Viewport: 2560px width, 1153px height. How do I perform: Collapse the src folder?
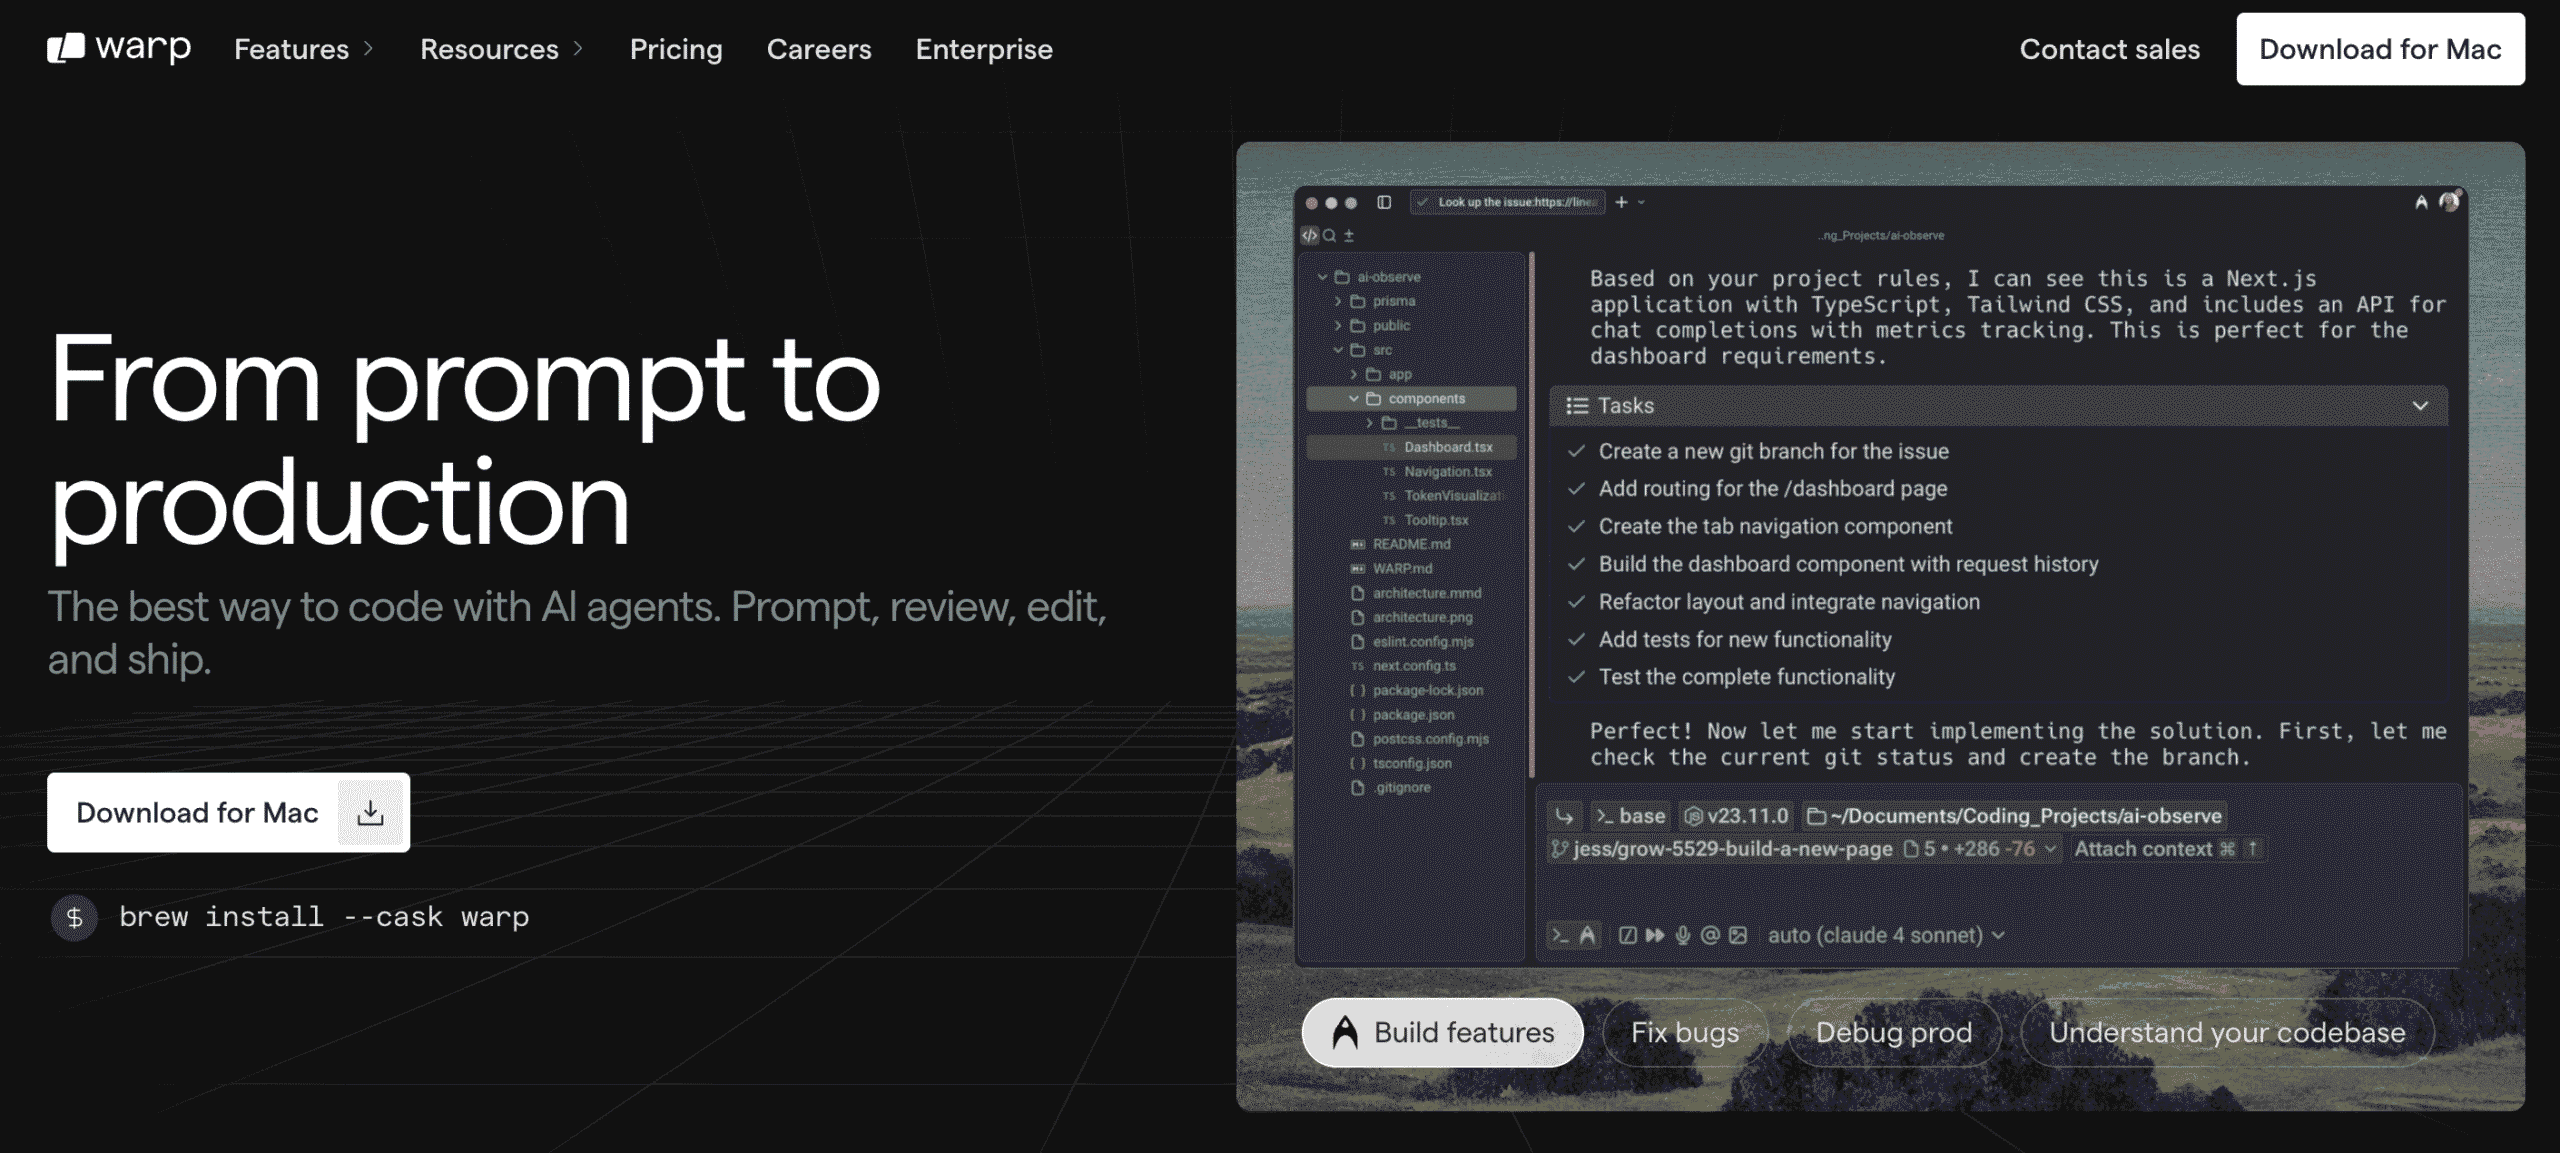click(1338, 350)
